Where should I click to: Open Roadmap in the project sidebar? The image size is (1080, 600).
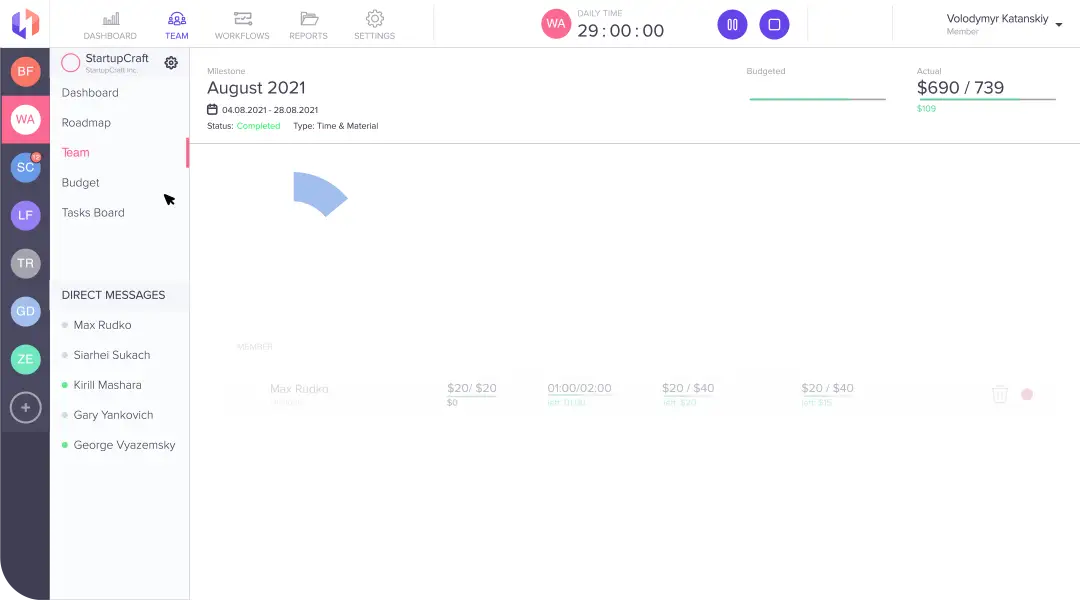(86, 123)
